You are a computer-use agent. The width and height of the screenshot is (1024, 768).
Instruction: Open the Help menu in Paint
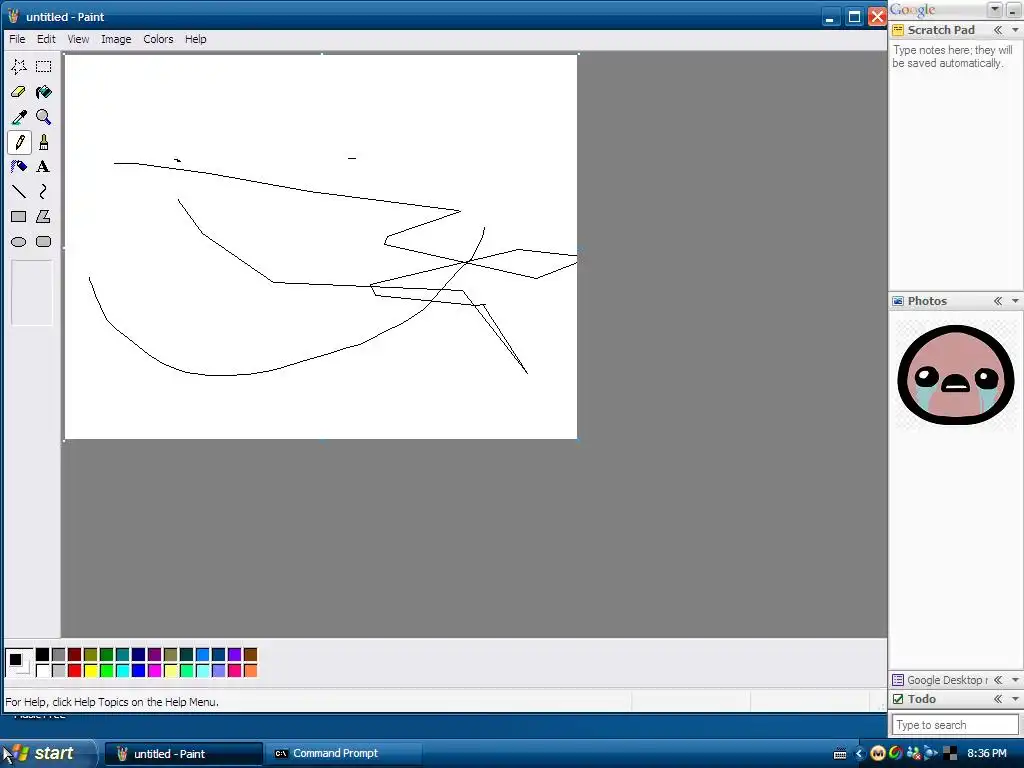coord(195,39)
